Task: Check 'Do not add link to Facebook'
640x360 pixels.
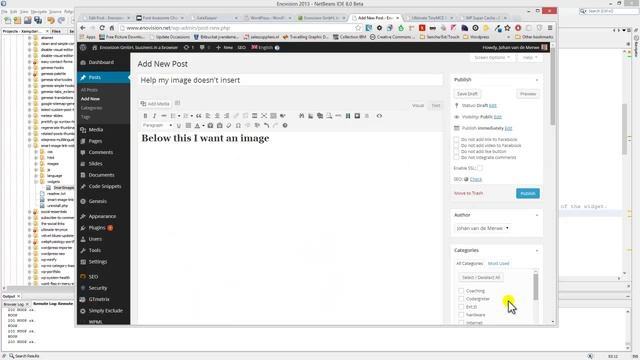Action: [456, 140]
